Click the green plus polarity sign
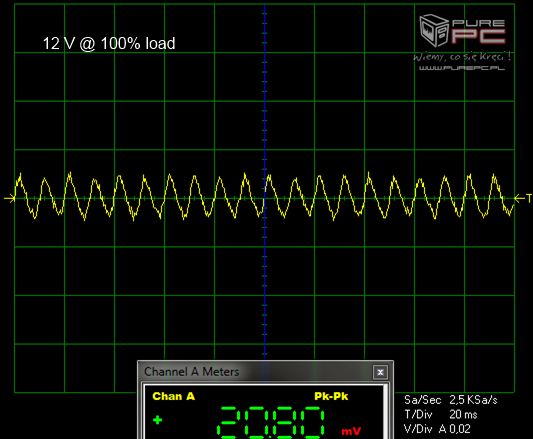Image resolution: width=533 pixels, height=439 pixels. pyautogui.click(x=157, y=420)
